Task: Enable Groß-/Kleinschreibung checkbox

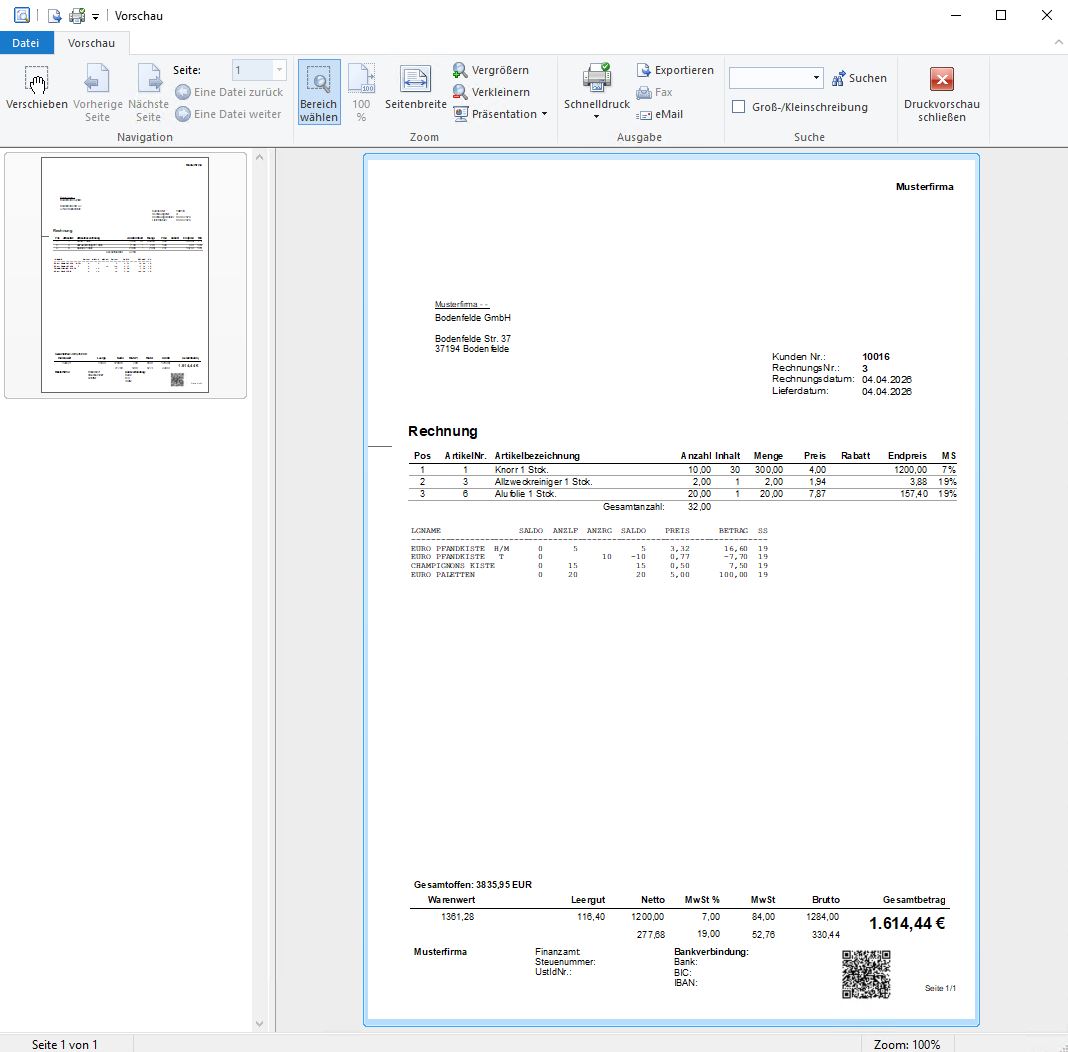Action: [739, 107]
